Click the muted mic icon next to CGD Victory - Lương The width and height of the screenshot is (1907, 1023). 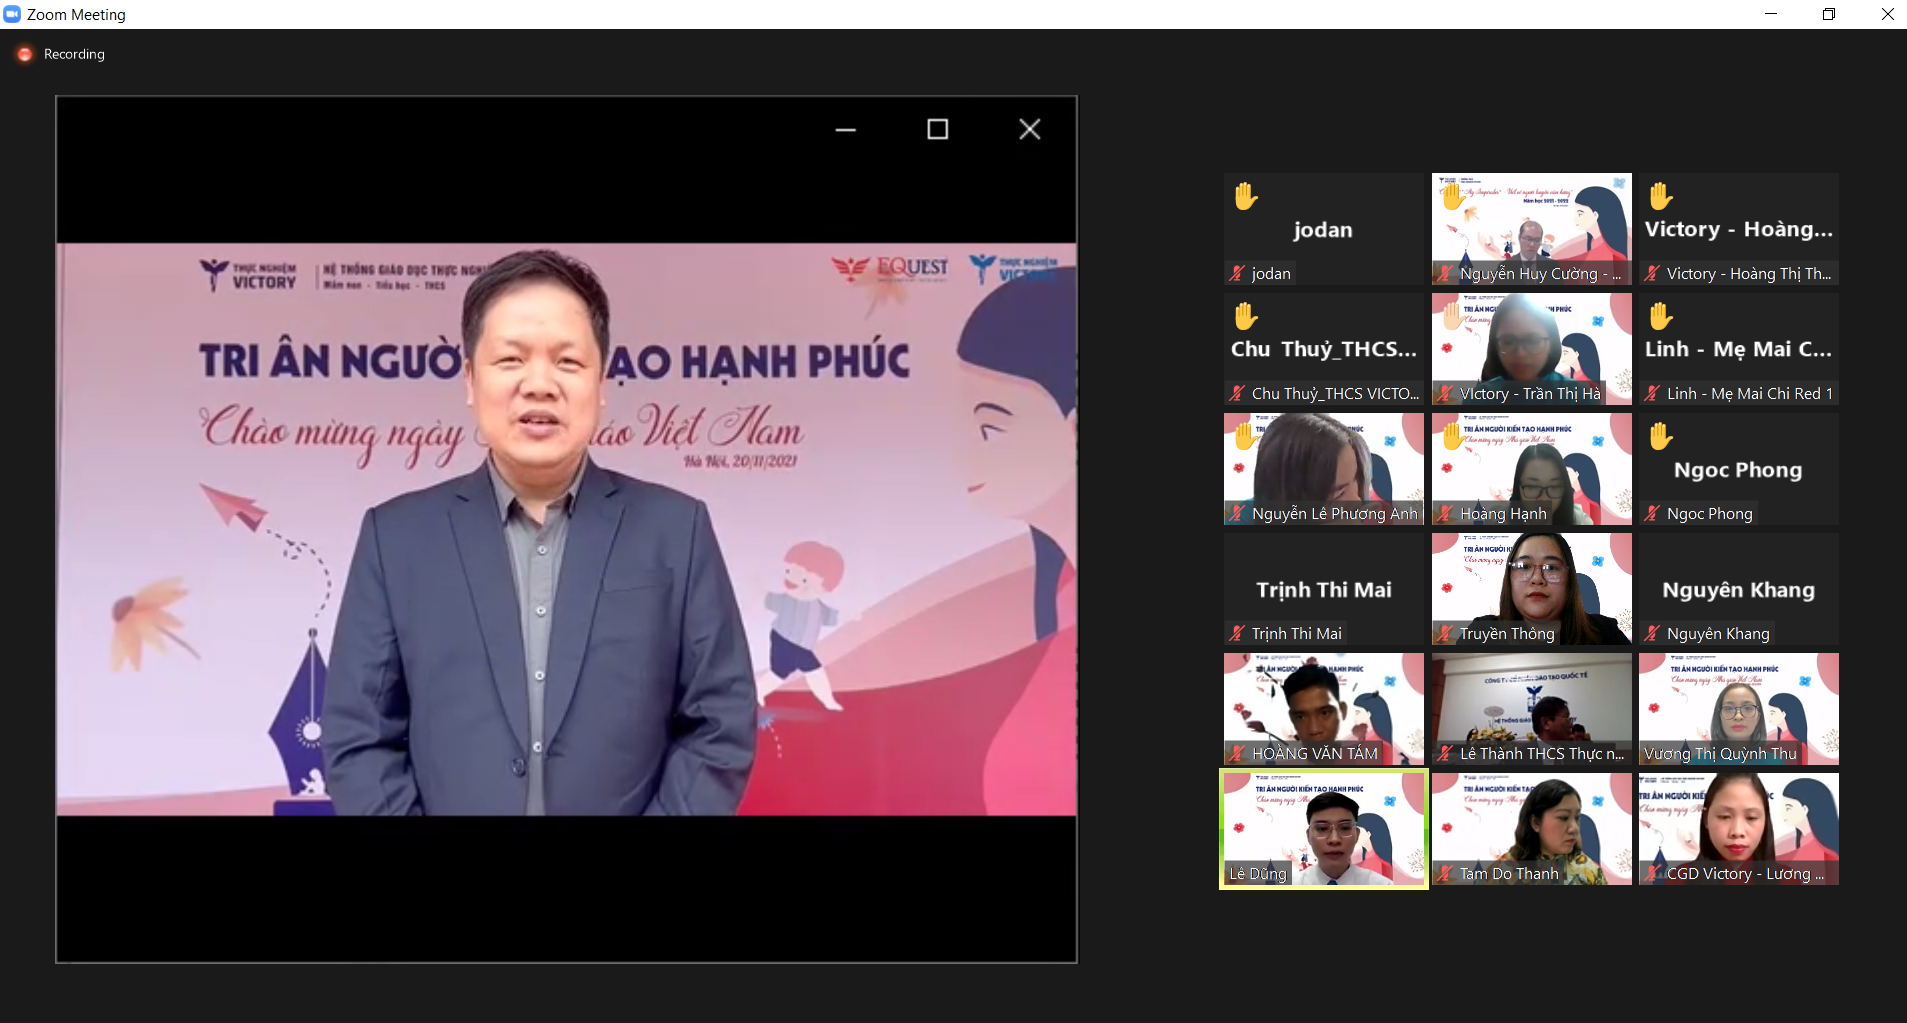pos(1652,873)
